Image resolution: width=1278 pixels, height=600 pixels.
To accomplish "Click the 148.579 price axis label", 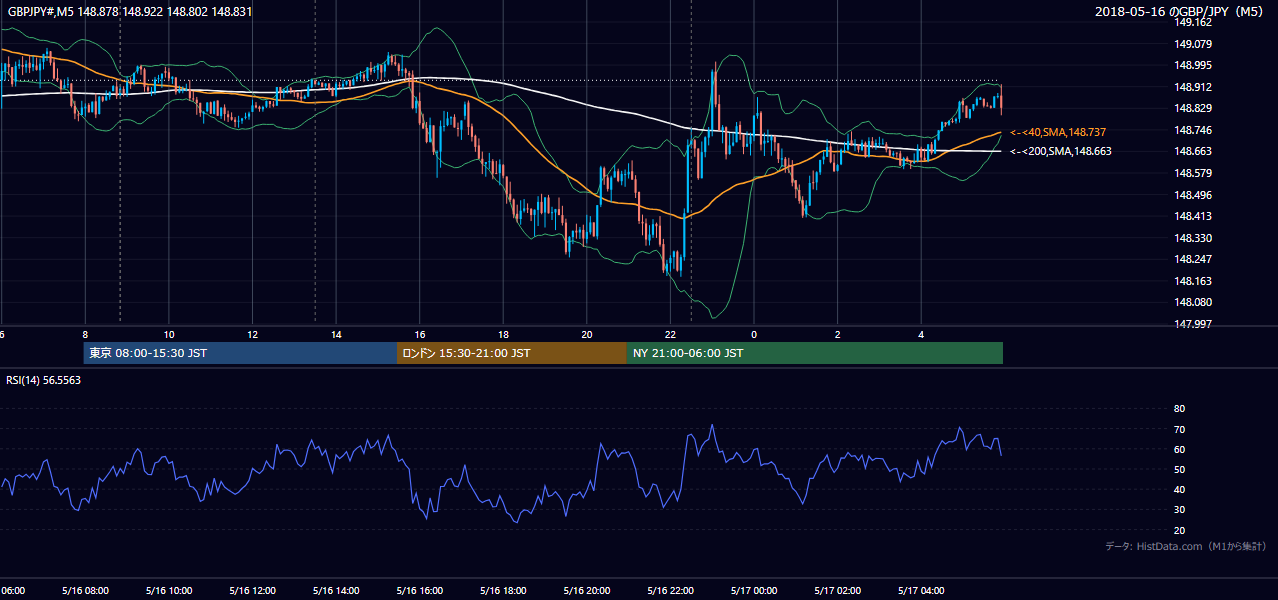I will coord(1194,173).
